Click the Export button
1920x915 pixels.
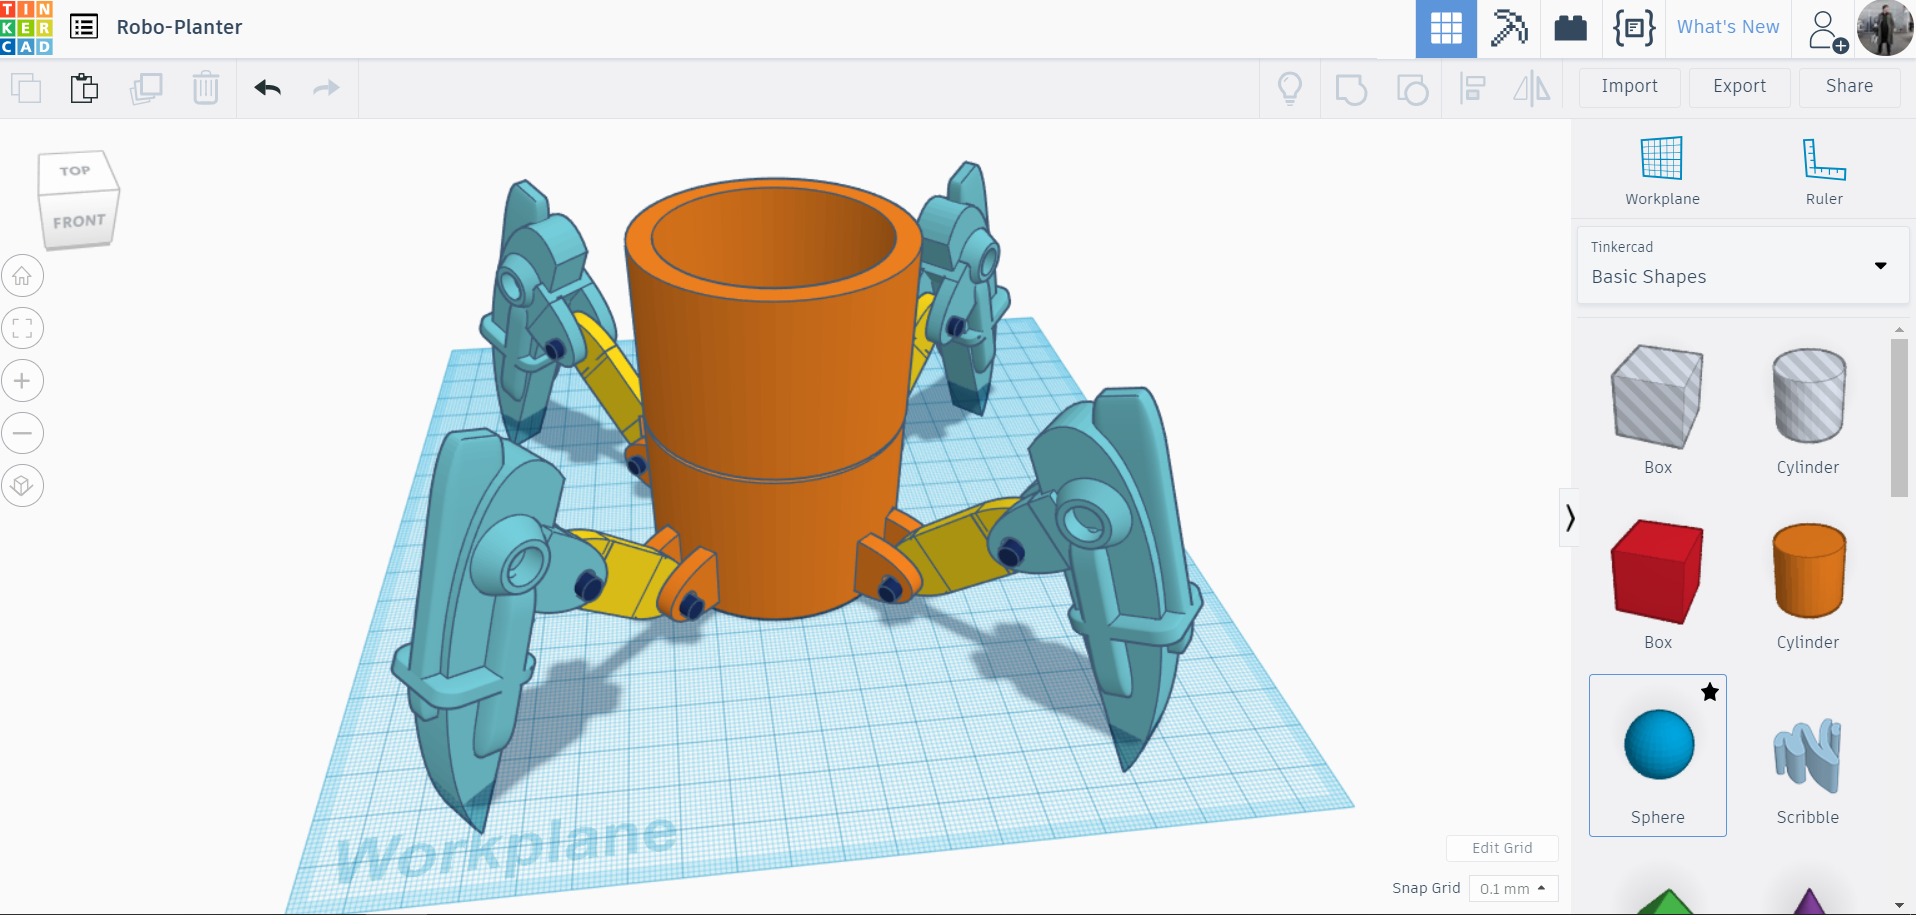click(1739, 87)
